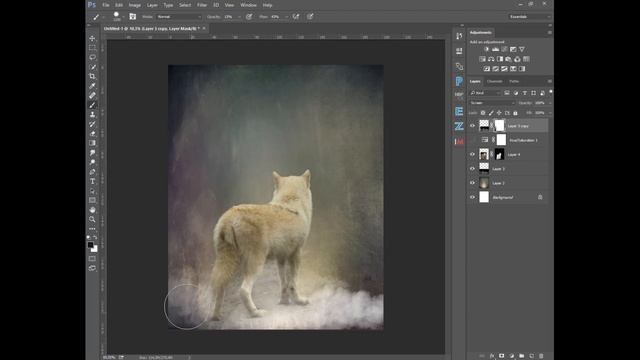Open layer blend mode dropdown set to Screen
This screenshot has height=360, width=640.
click(x=492, y=103)
